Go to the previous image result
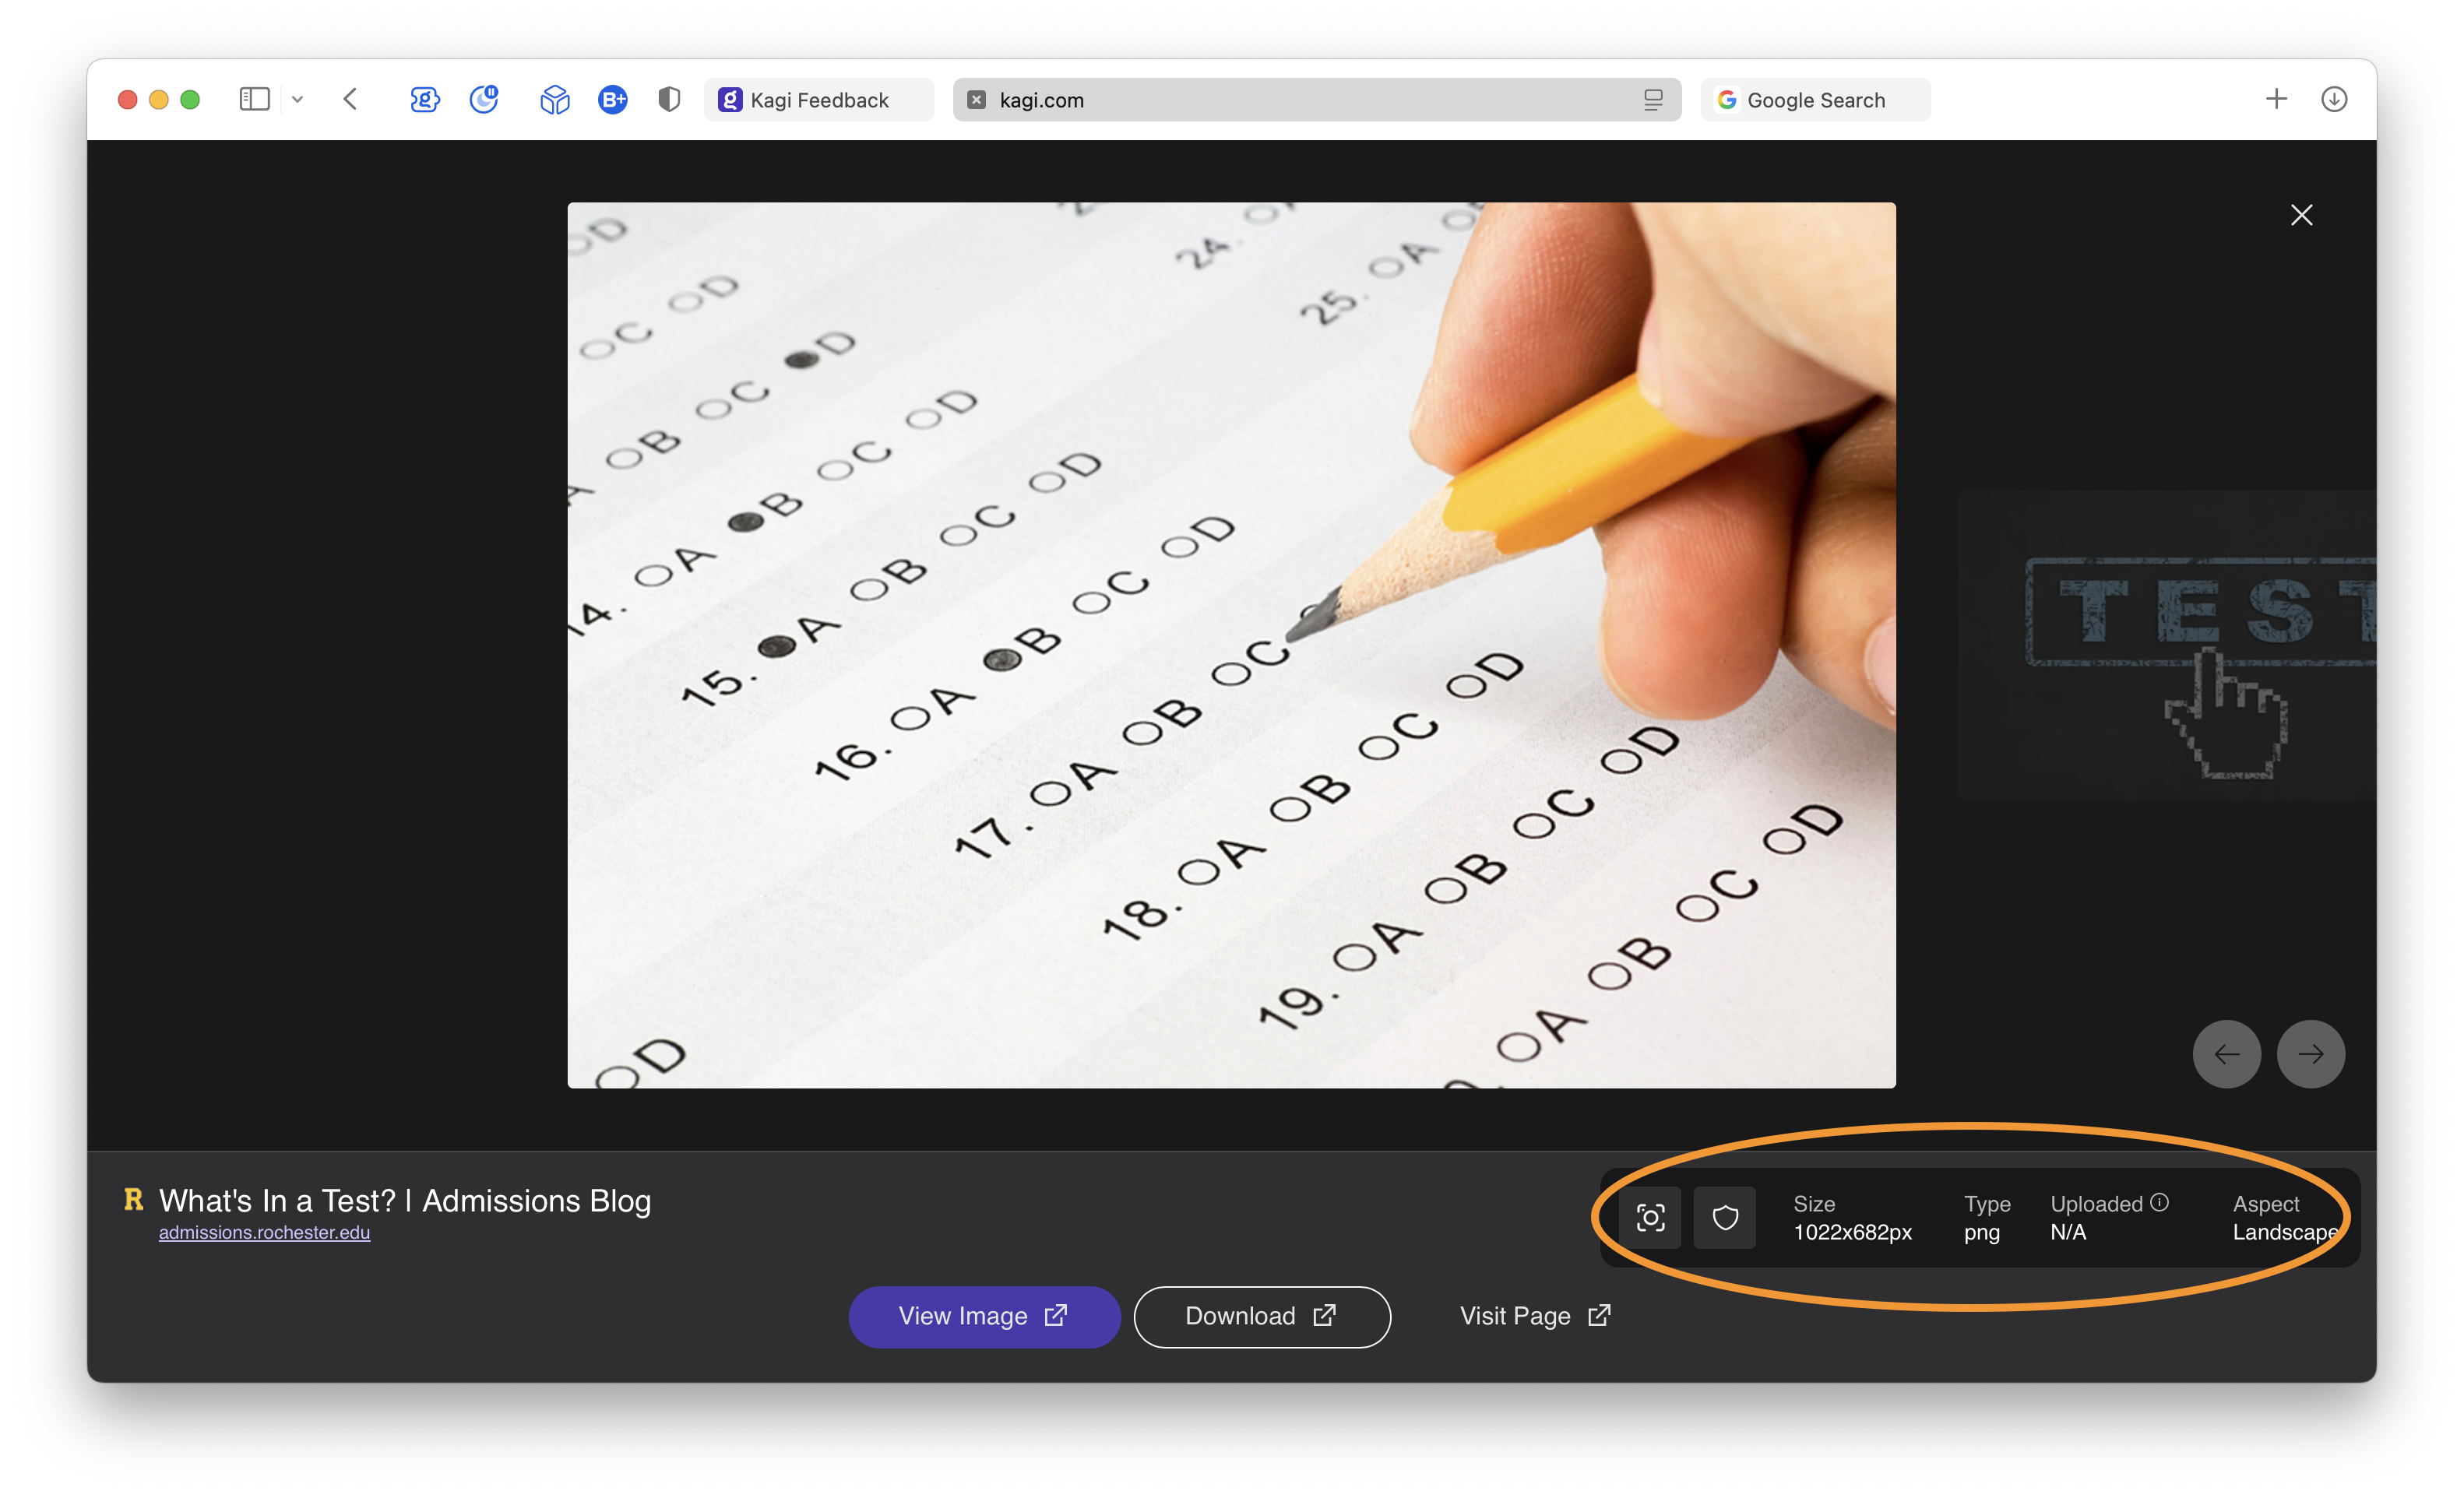 [2226, 1054]
